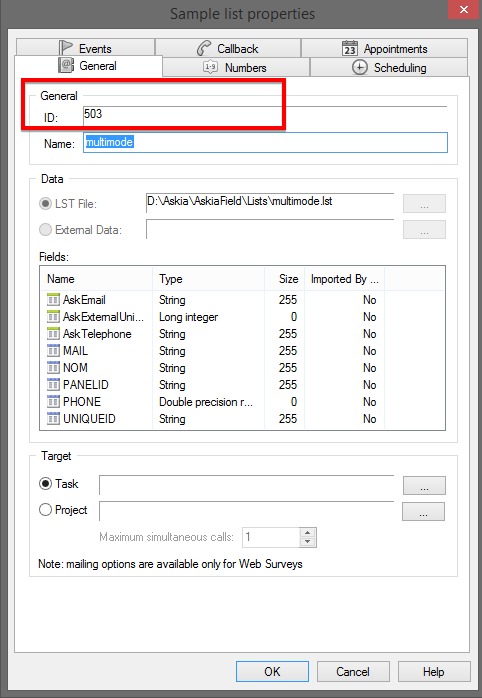Select the AskEmail field table icon
Image resolution: width=482 pixels, height=698 pixels.
[53, 300]
